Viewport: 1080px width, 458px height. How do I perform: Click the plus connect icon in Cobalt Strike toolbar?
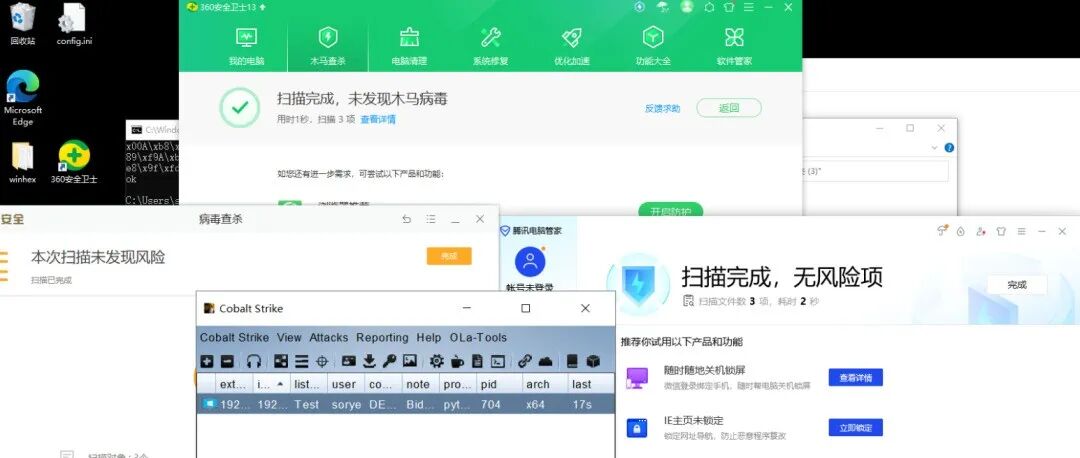pos(207,361)
